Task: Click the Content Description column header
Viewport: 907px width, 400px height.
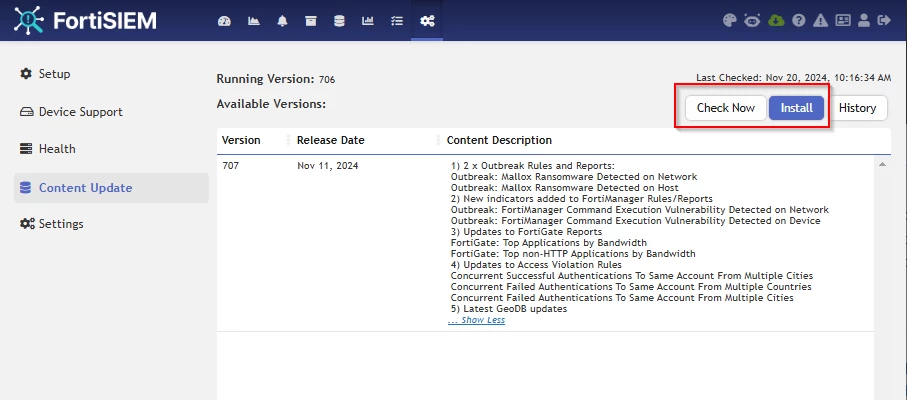Action: [499, 140]
